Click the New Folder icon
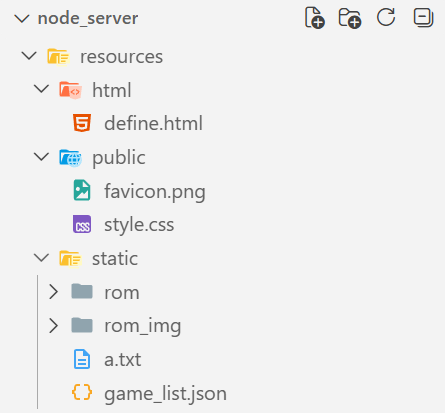Image resolution: width=445 pixels, height=413 pixels. [350, 18]
